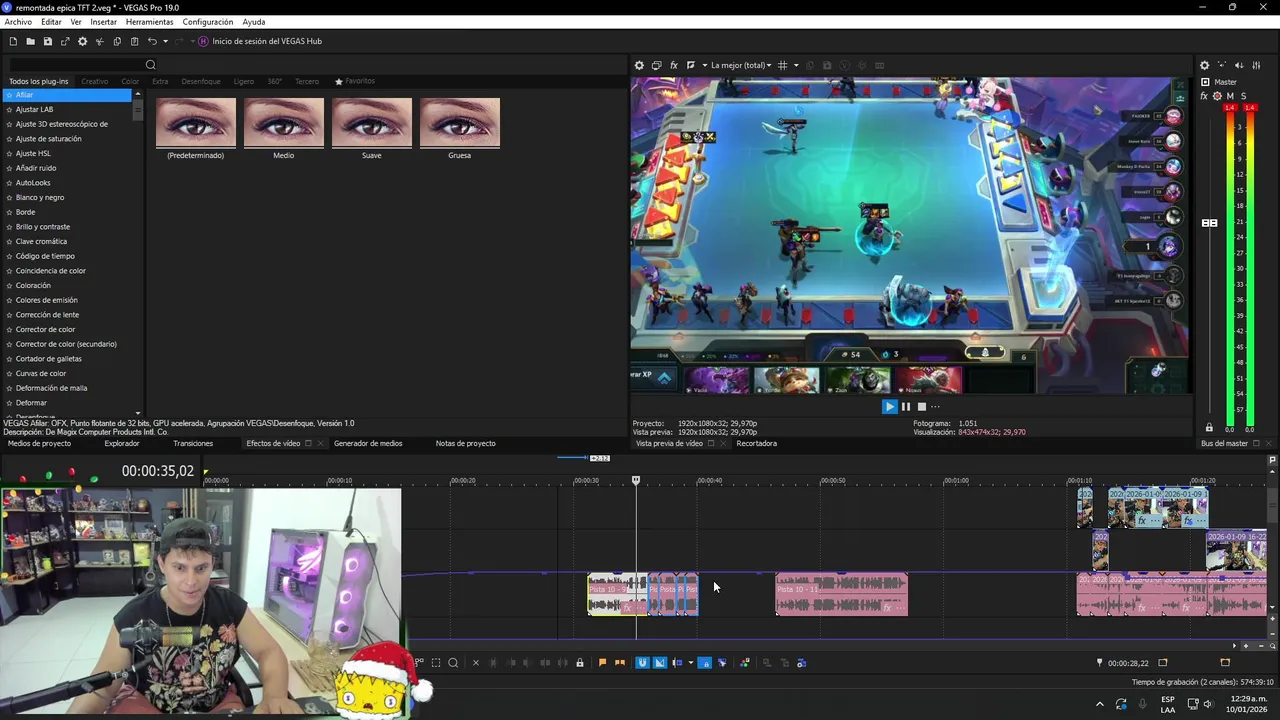Insert a marker with the orange flag icon
Viewport: 1280px width, 720px height.
point(602,662)
